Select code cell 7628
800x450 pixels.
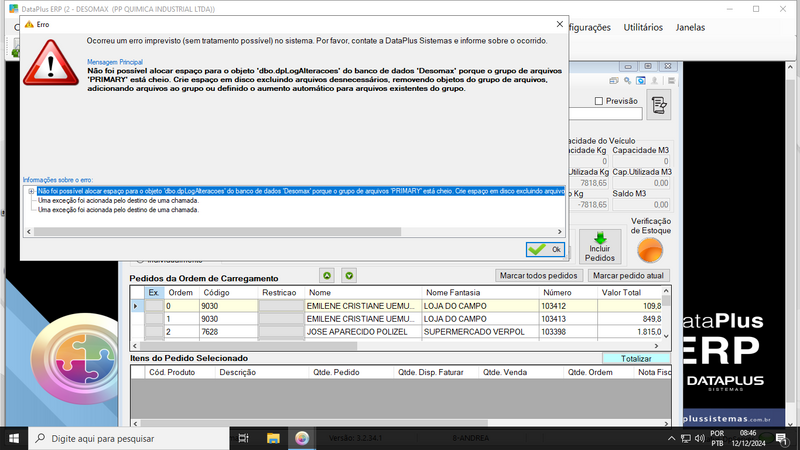click(228, 332)
